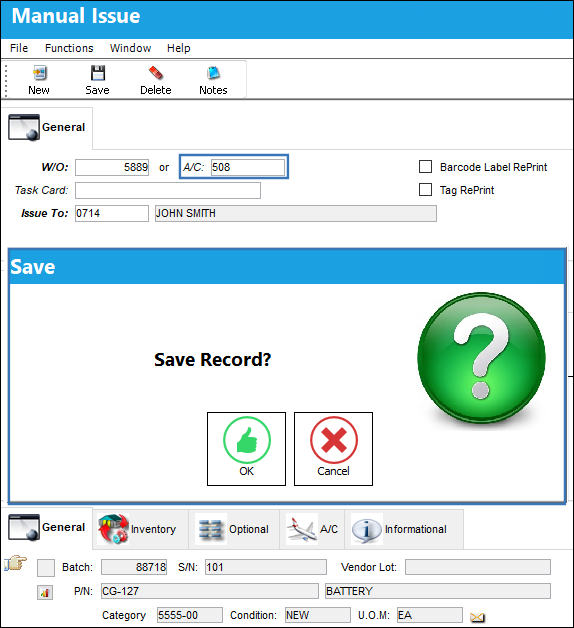Select the upper General tab

(x=47, y=127)
